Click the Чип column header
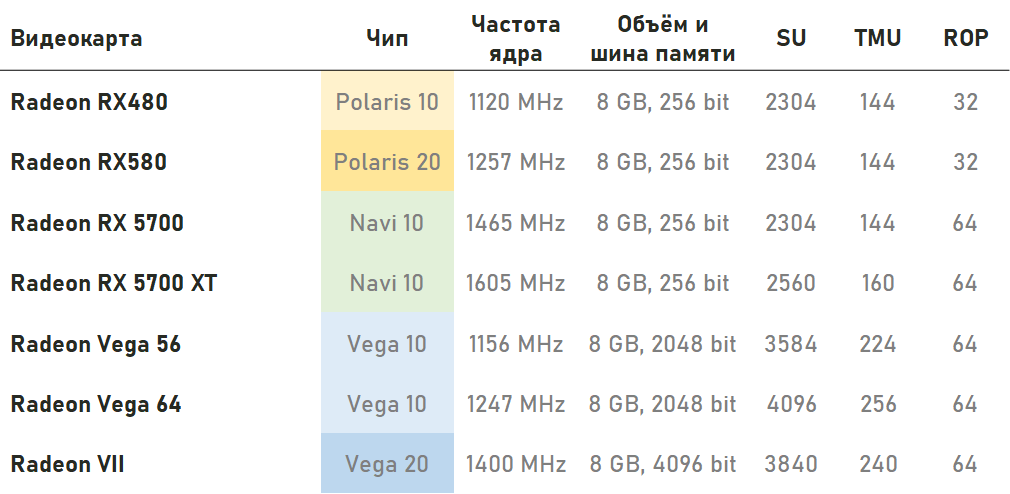 click(387, 39)
